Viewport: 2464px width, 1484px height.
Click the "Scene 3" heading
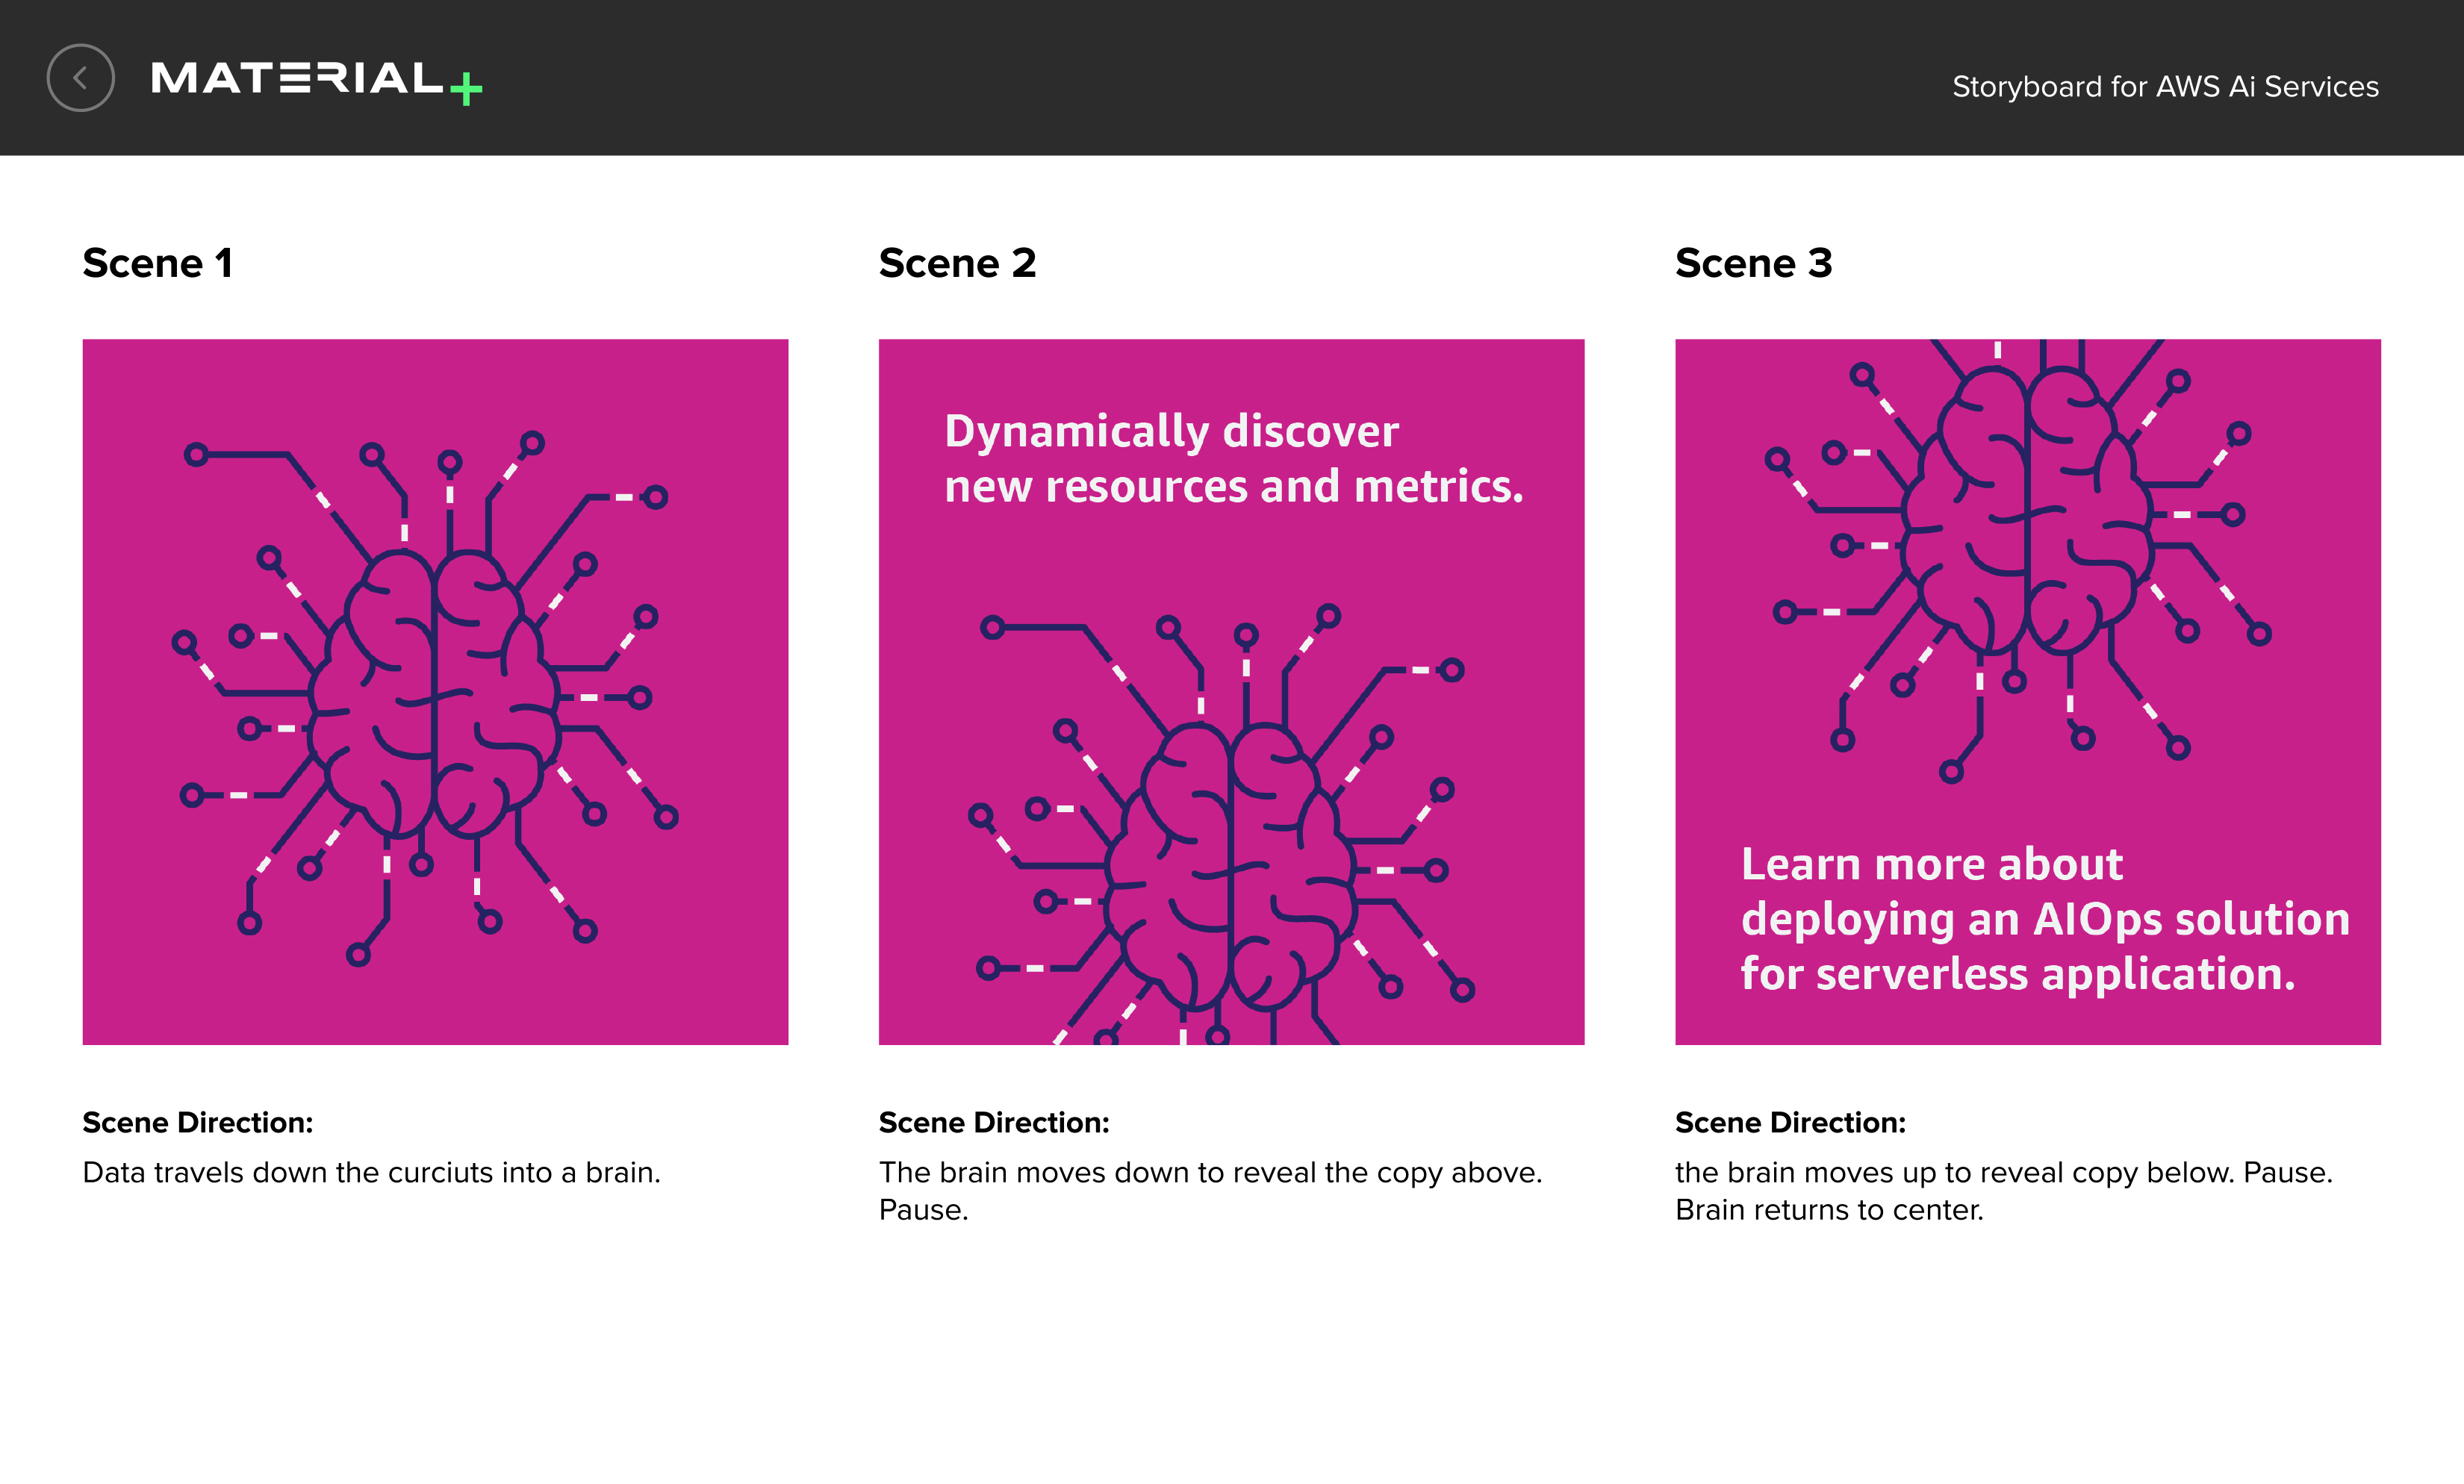pyautogui.click(x=1753, y=264)
